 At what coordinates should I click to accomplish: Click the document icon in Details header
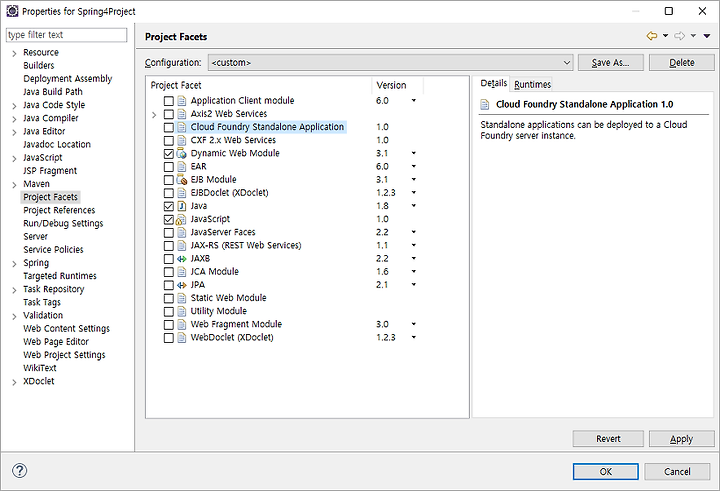click(485, 105)
